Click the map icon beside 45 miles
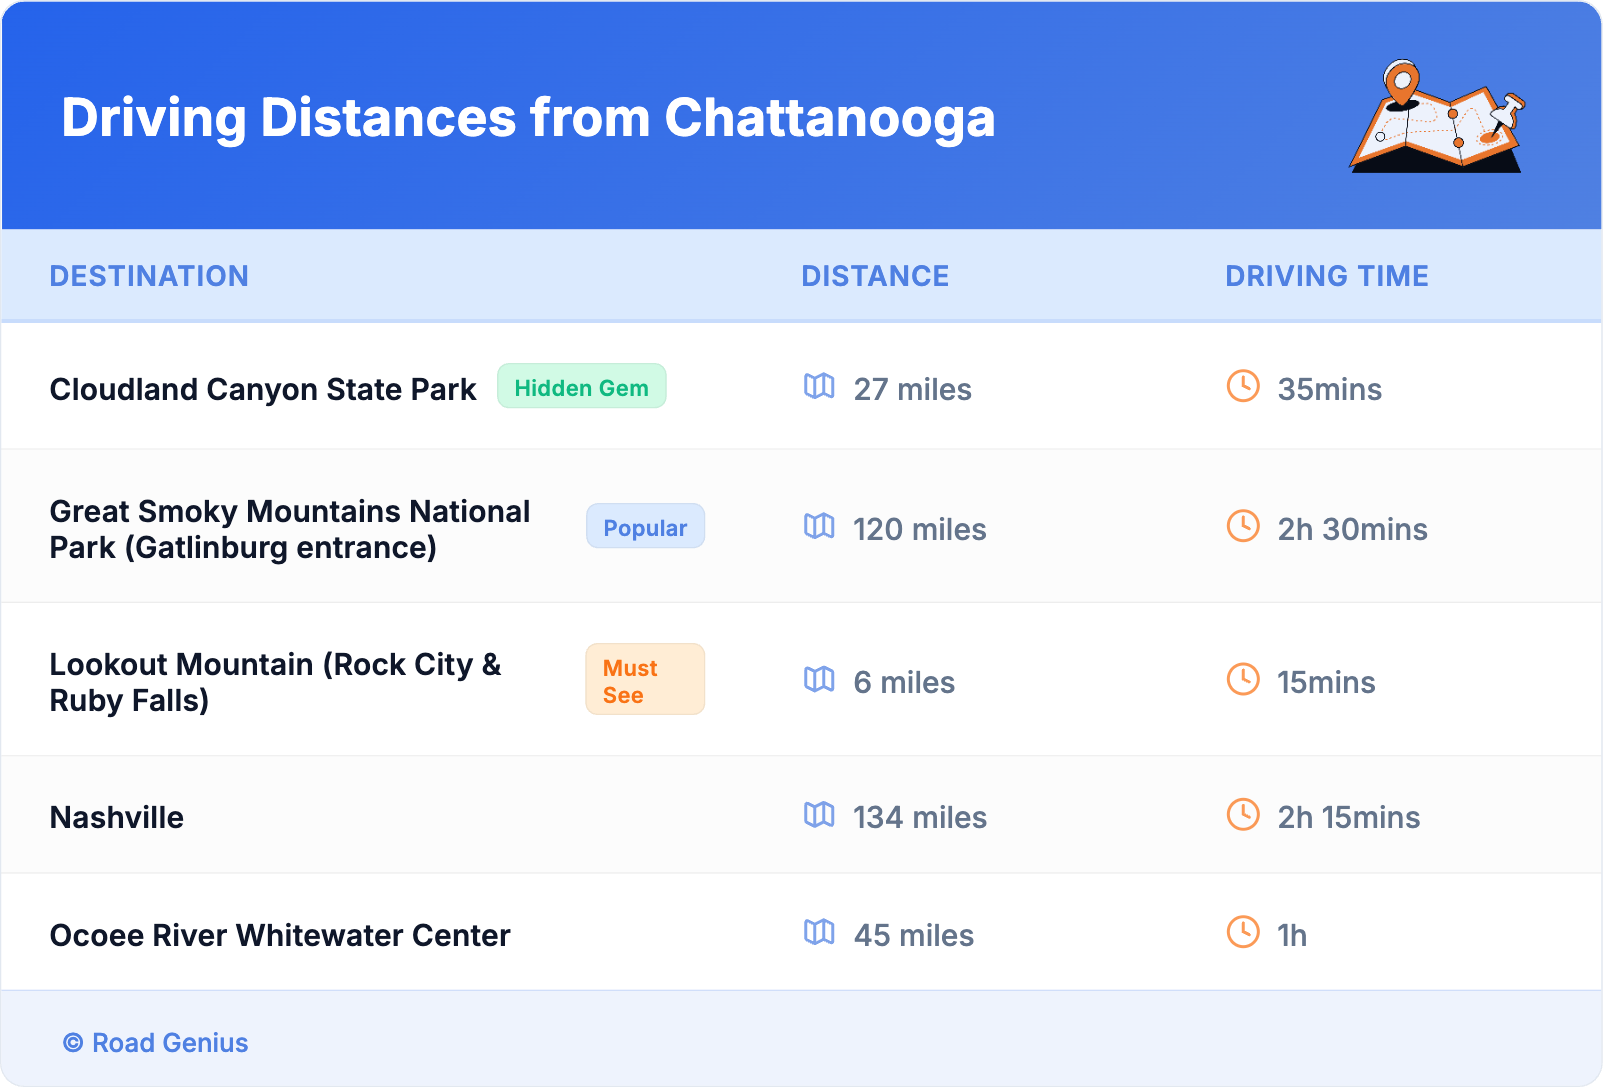Viewport: 1604px width, 1088px height. [819, 932]
